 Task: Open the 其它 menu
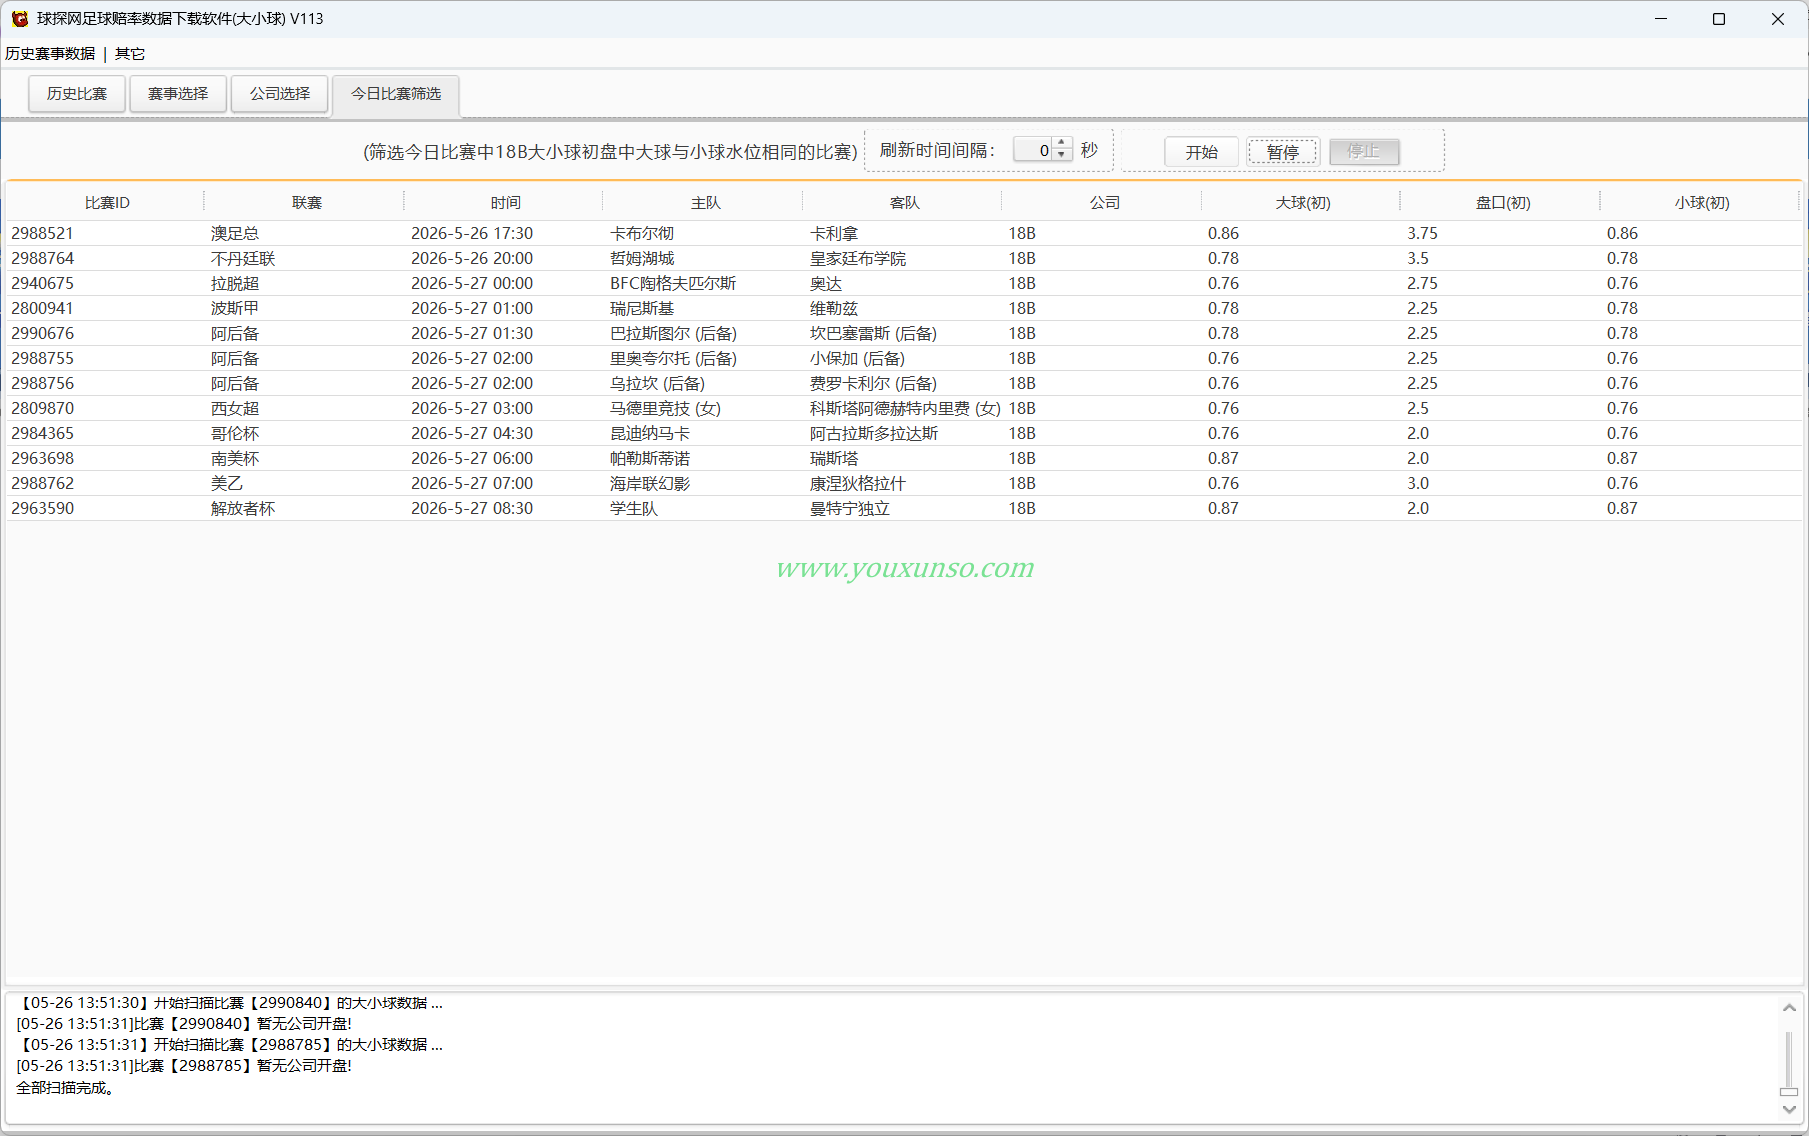pos(130,54)
